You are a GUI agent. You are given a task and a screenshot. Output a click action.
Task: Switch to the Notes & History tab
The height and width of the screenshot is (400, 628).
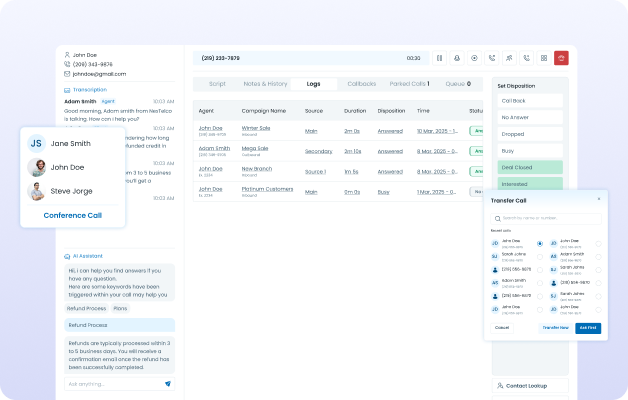(x=265, y=84)
